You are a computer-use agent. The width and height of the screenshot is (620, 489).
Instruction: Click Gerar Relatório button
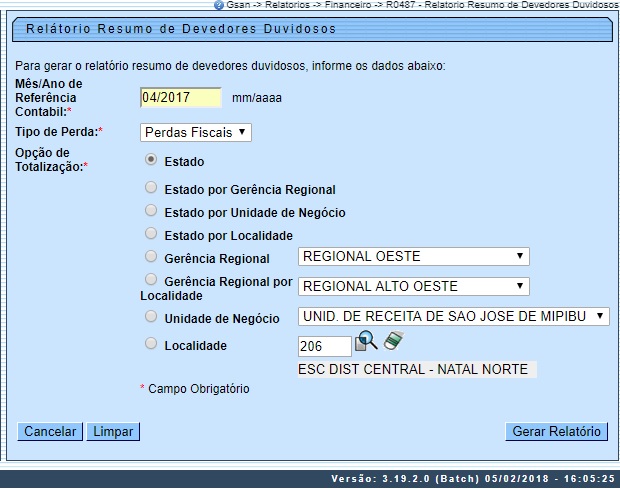pyautogui.click(x=556, y=432)
